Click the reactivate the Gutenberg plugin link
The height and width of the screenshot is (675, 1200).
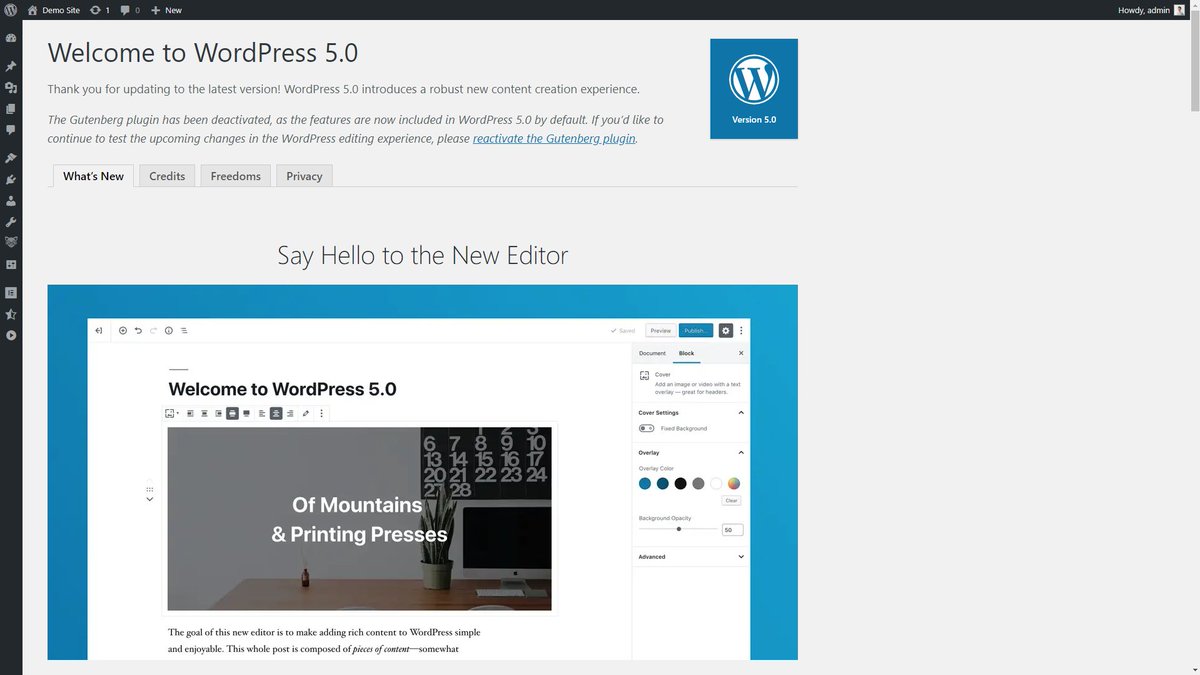pos(553,138)
